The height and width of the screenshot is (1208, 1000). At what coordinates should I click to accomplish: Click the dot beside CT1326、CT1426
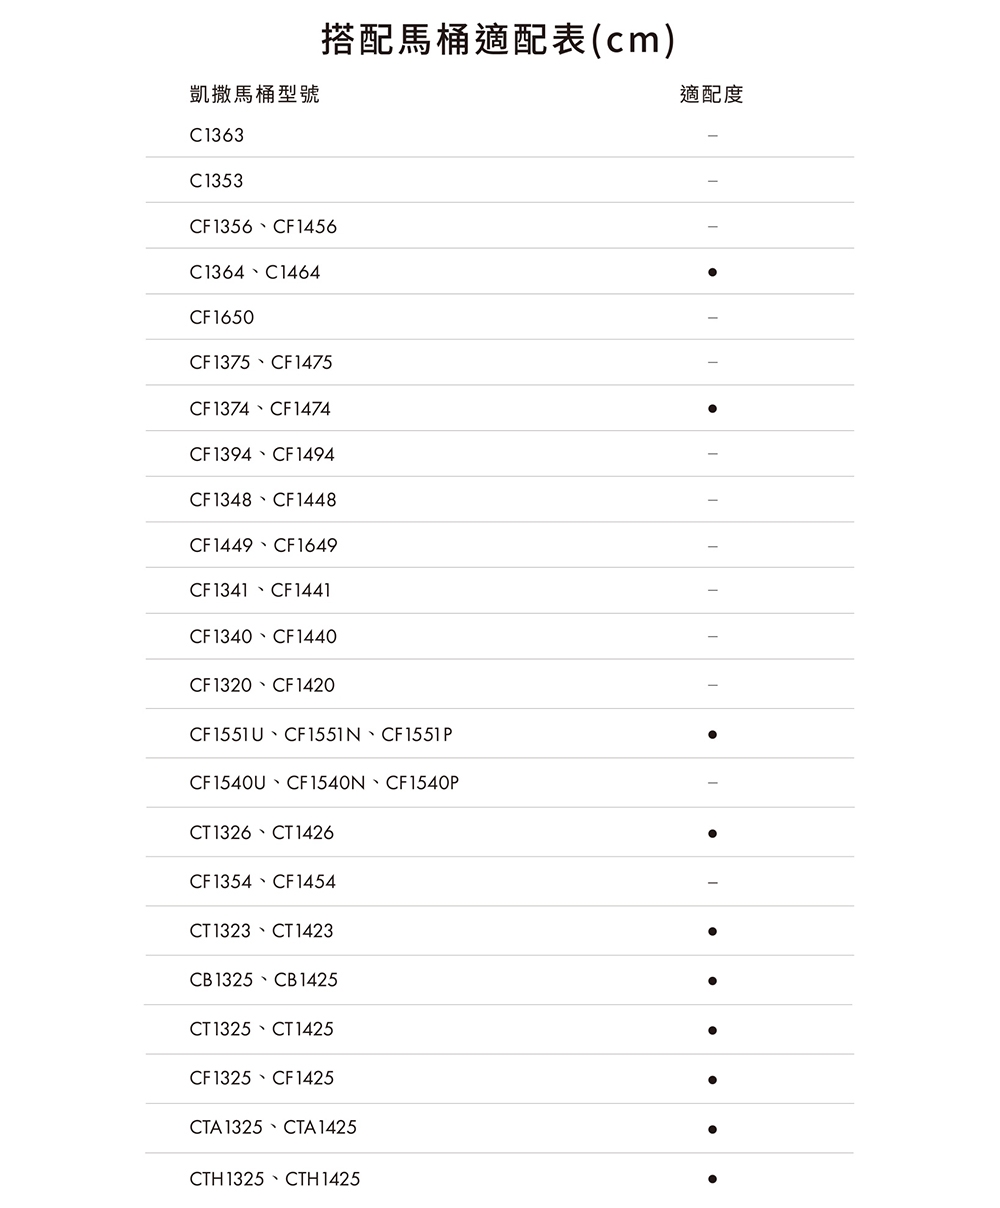(x=711, y=832)
